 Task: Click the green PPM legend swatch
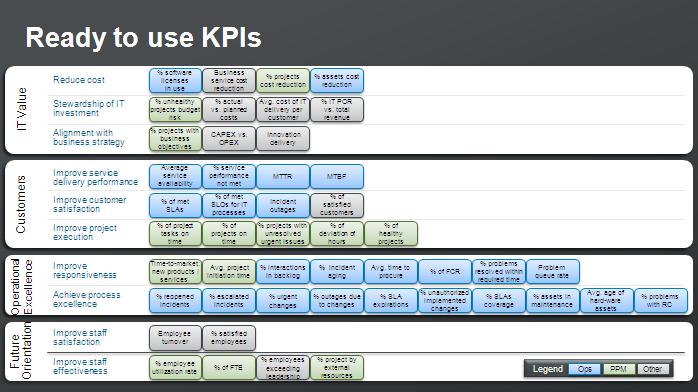point(618,369)
